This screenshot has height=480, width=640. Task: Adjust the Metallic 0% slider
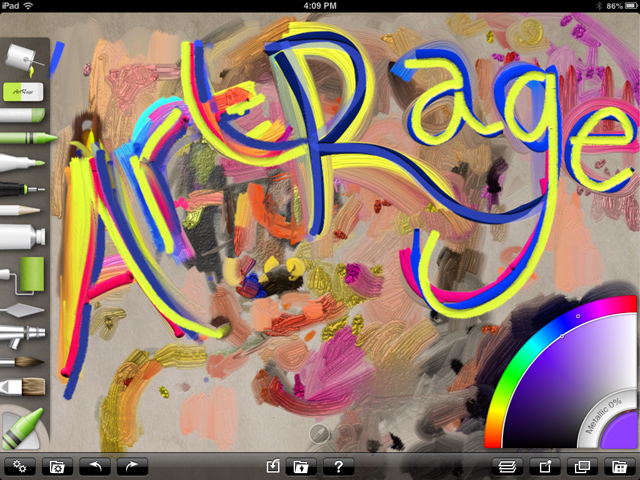pos(604,415)
